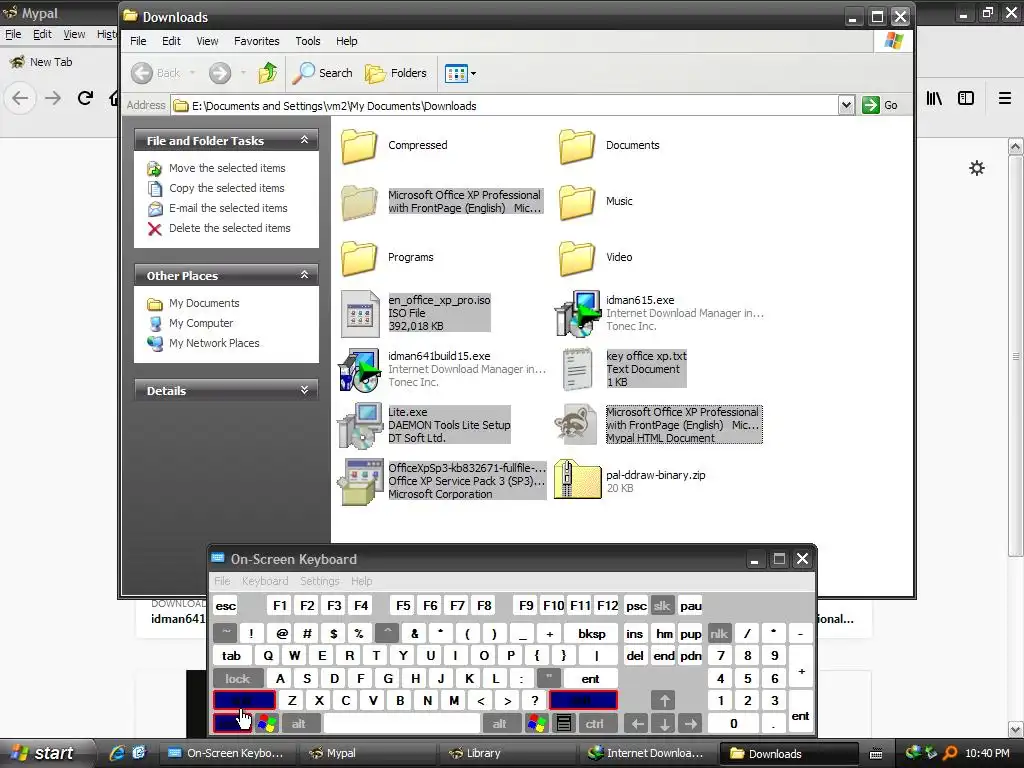This screenshot has width=1024, height=768.
Task: Expand the Details panel
Action: tap(304, 390)
